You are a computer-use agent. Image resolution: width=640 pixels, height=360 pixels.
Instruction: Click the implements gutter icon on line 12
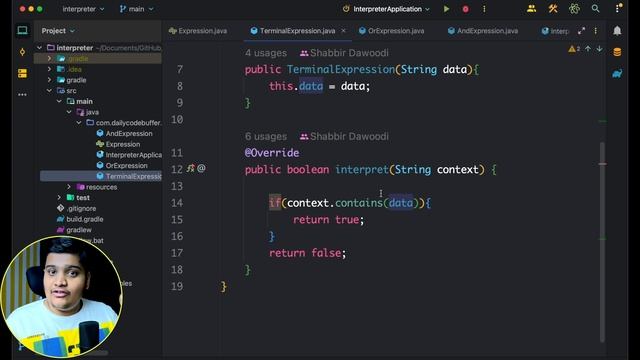pyautogui.click(x=191, y=168)
